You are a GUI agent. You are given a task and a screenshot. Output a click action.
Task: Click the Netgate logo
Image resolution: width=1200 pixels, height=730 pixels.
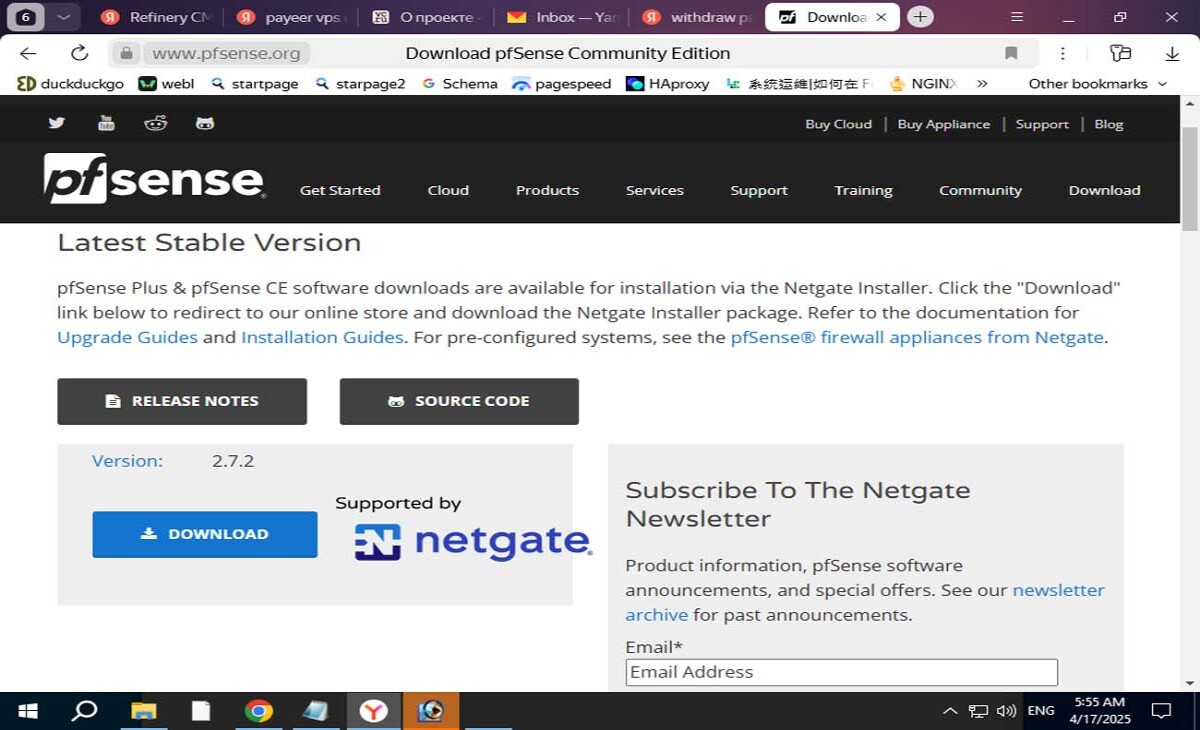[473, 542]
